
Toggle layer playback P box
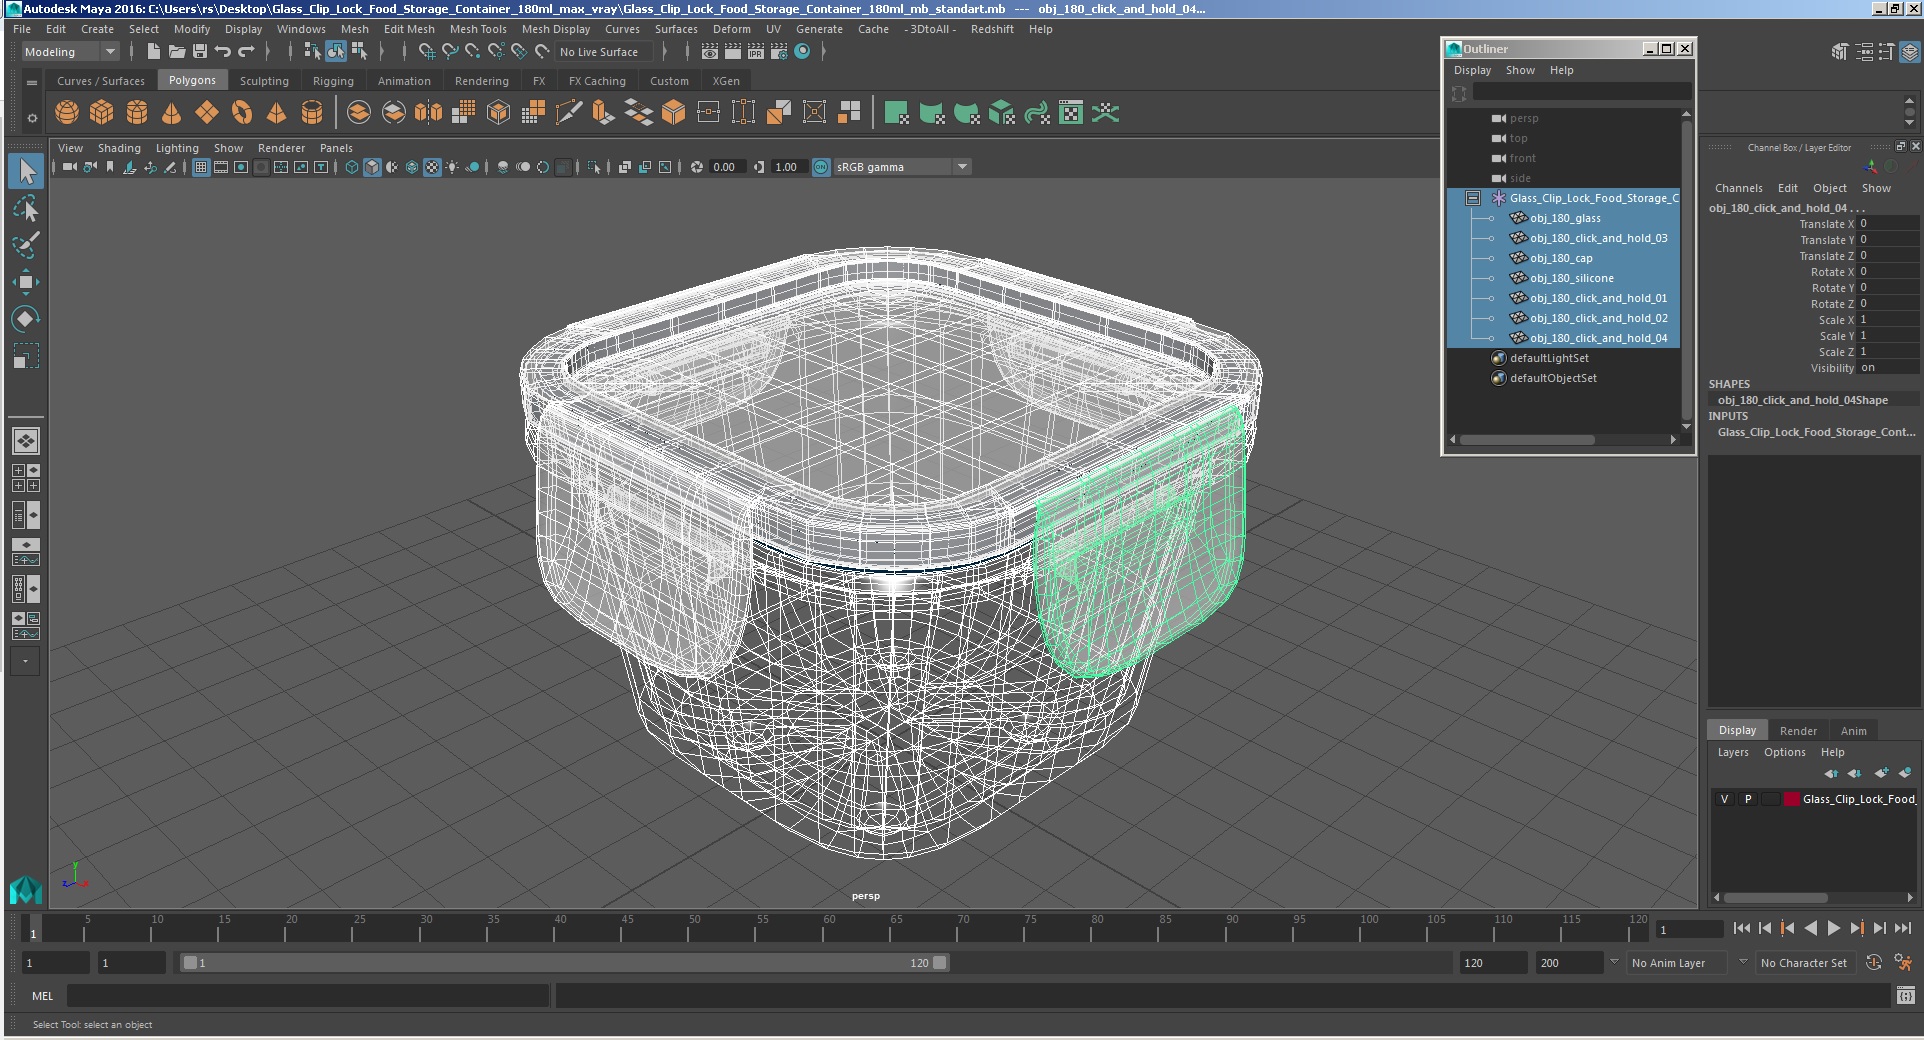pyautogui.click(x=1748, y=799)
